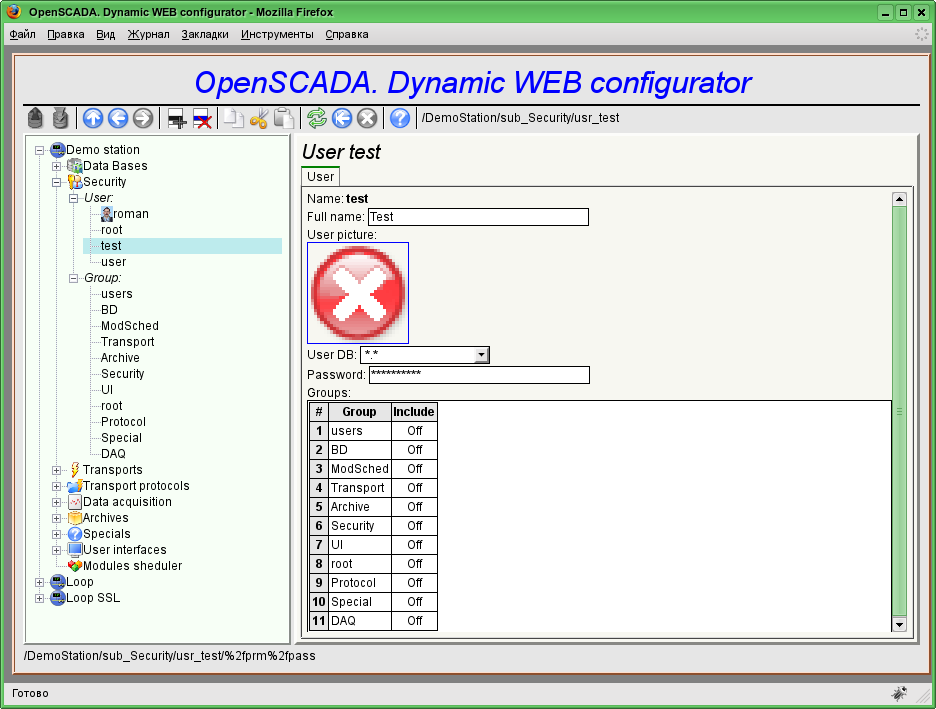Open the Правка menu
This screenshot has width=936, height=709.
click(66, 35)
